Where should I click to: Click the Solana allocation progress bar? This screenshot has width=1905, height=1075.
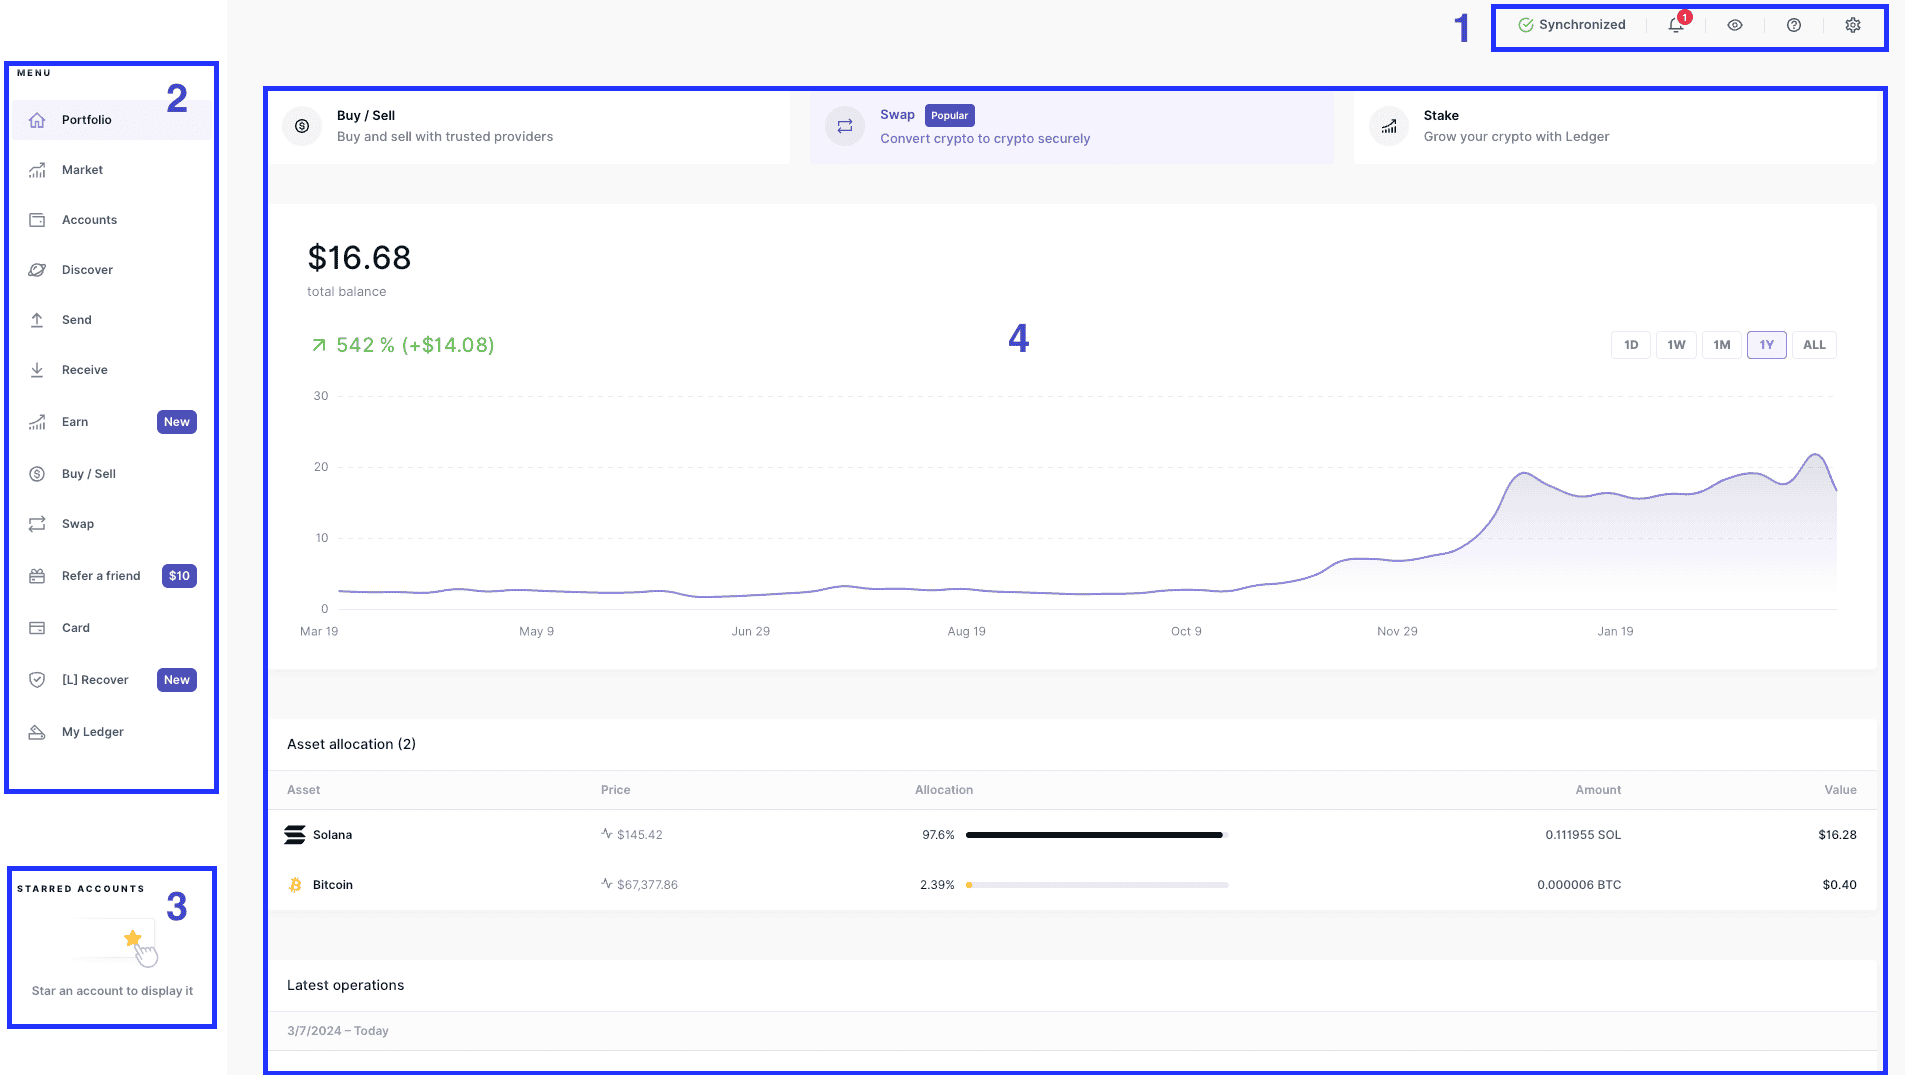coord(1096,835)
